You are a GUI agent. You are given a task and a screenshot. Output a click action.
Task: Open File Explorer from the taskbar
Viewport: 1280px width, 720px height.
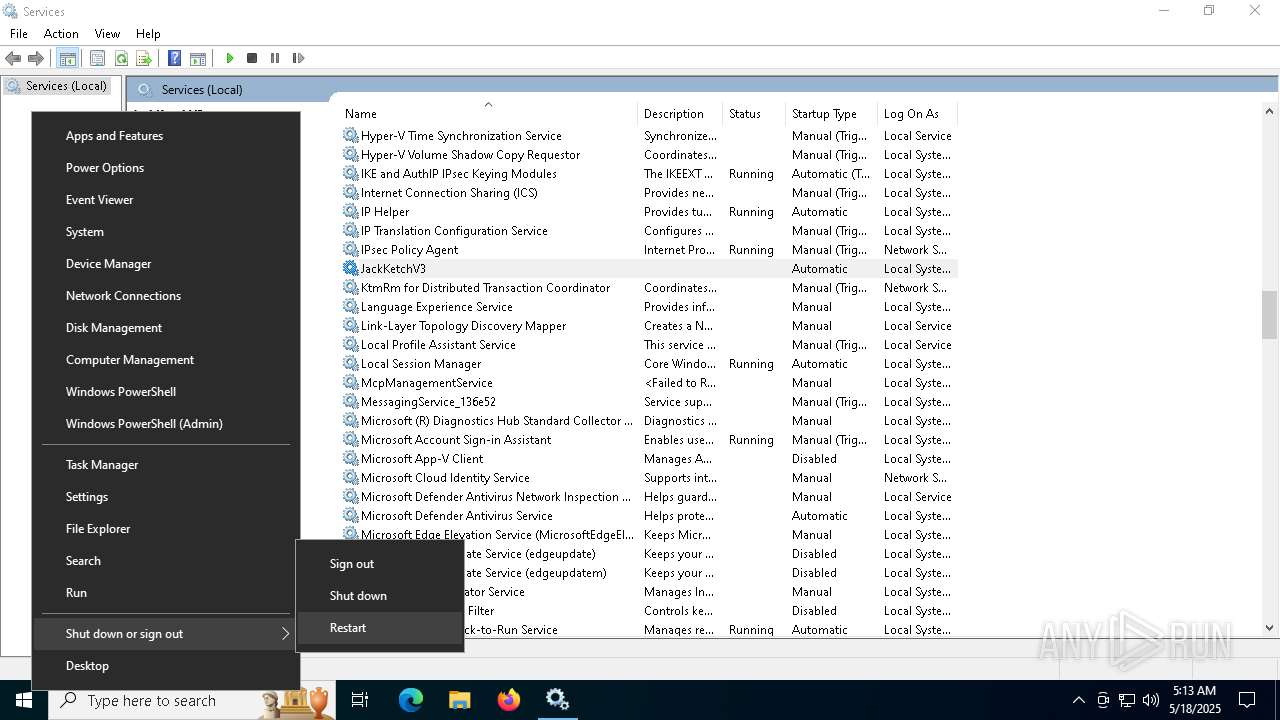459,700
